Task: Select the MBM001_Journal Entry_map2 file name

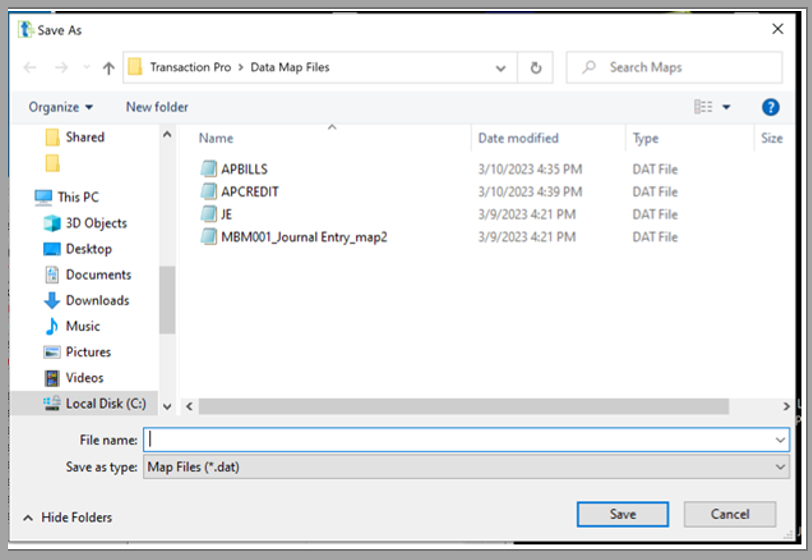Action: 304,237
